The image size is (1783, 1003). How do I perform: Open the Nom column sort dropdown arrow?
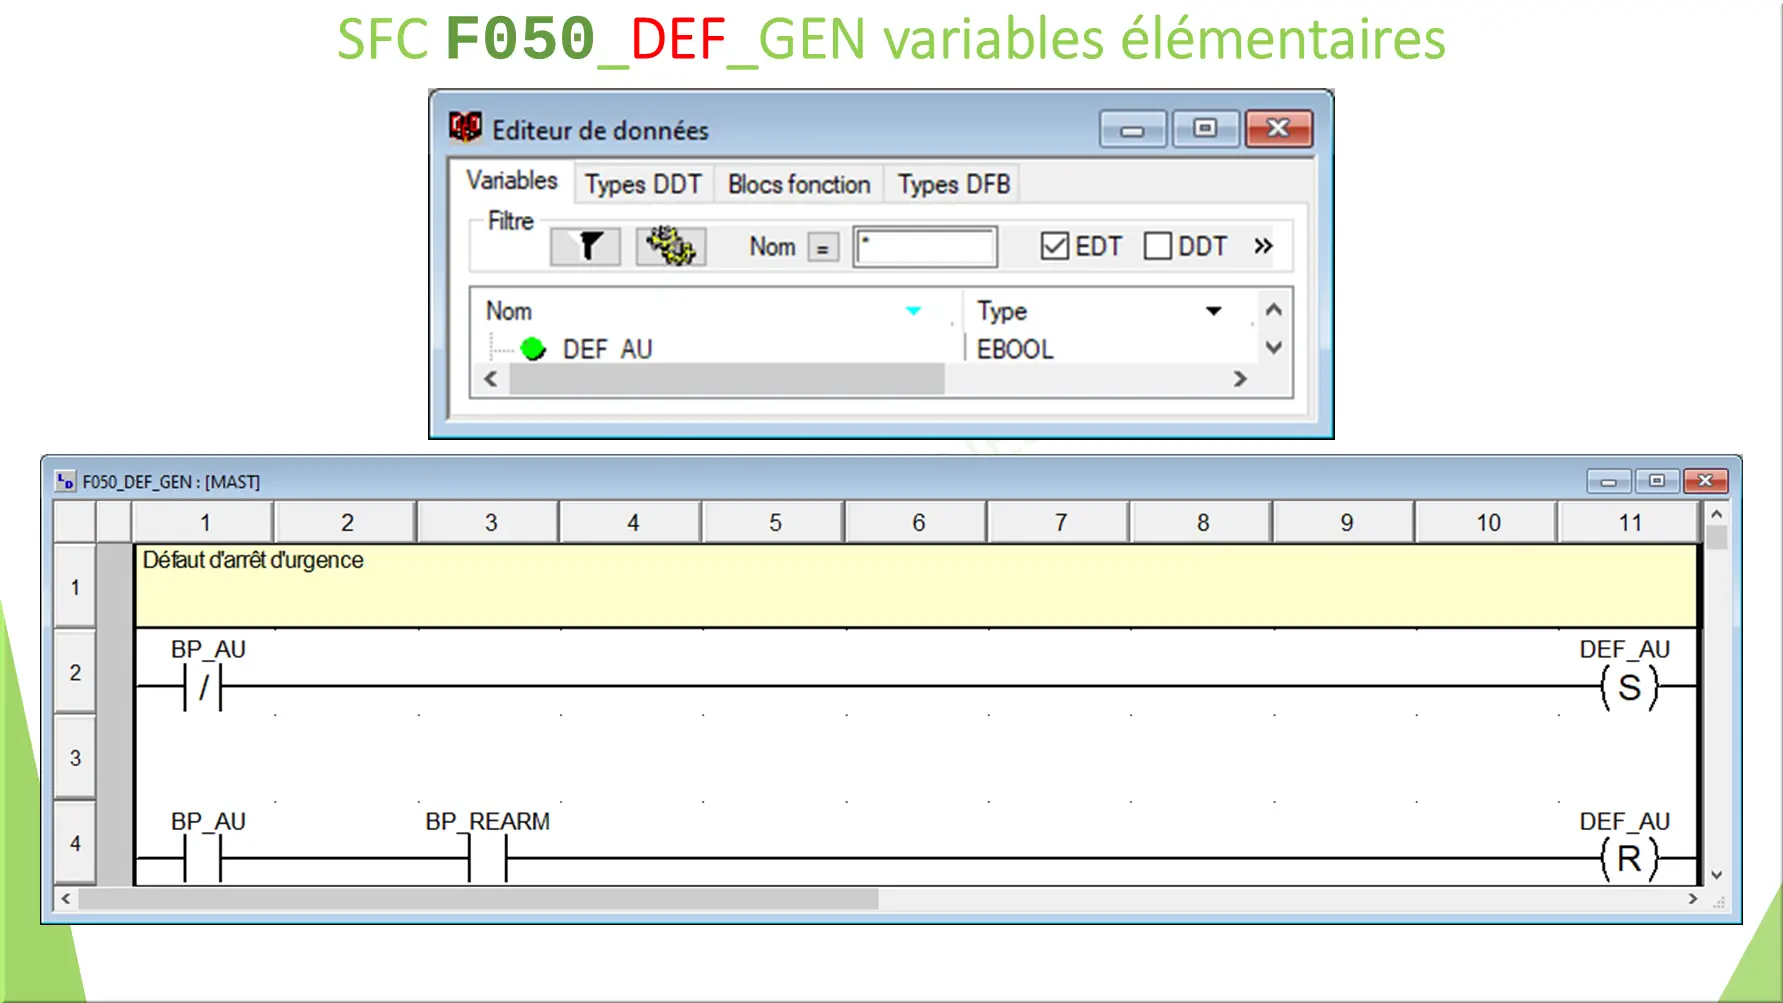click(913, 311)
